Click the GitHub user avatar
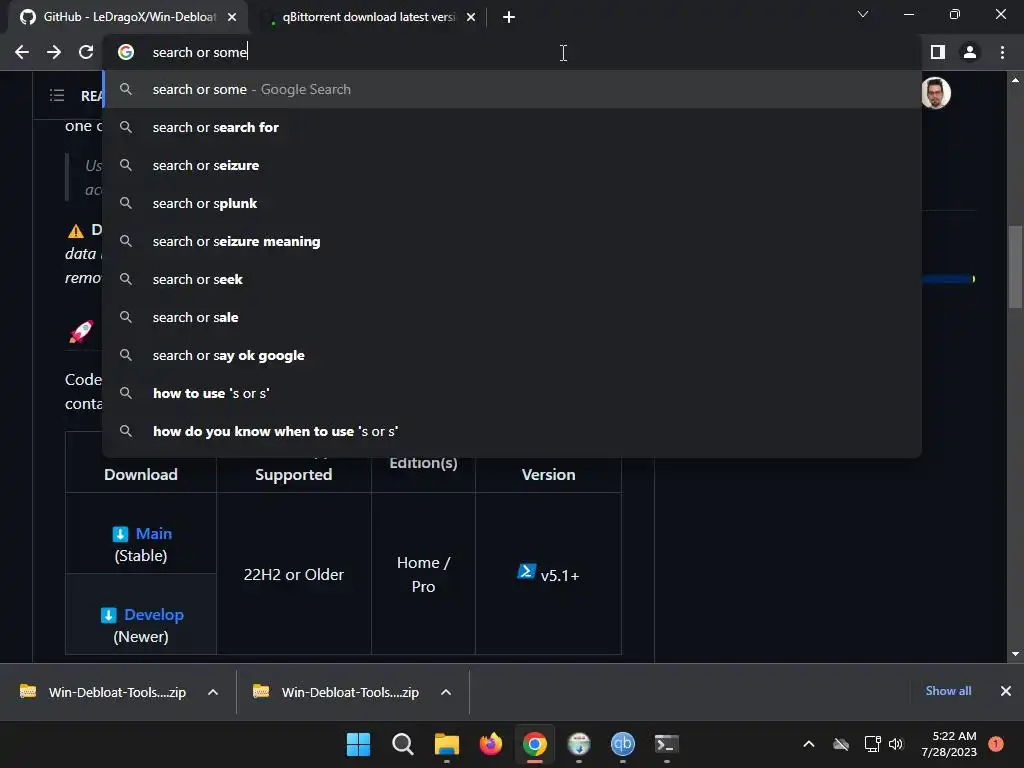The height and width of the screenshot is (768, 1024). [x=936, y=93]
